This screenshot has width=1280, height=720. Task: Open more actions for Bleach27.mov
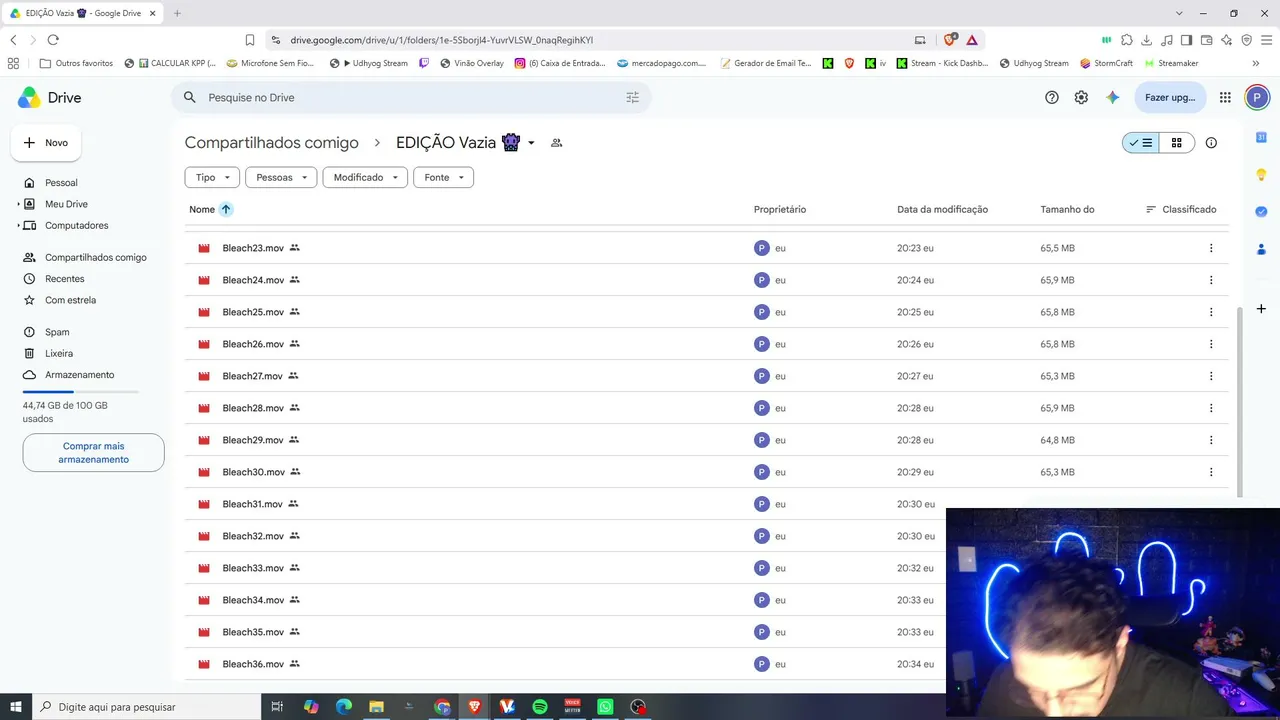coord(1211,376)
